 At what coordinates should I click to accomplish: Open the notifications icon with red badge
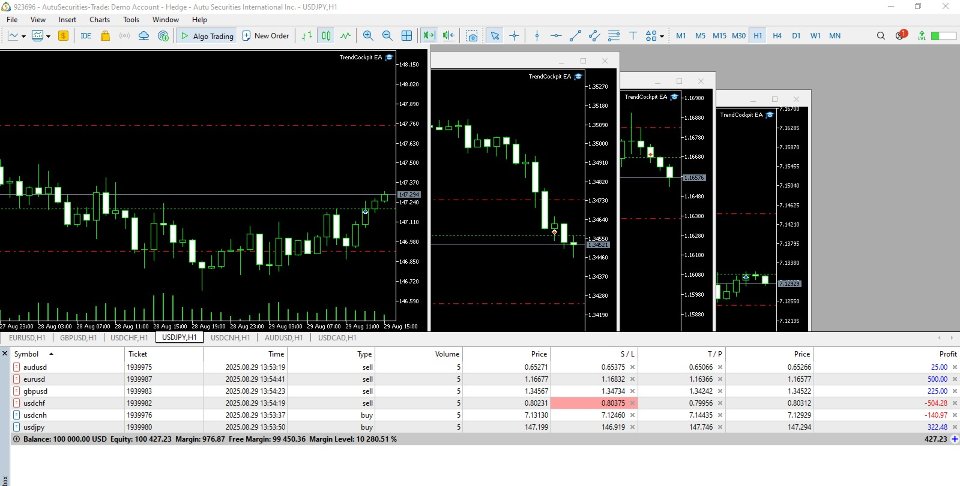coord(901,36)
